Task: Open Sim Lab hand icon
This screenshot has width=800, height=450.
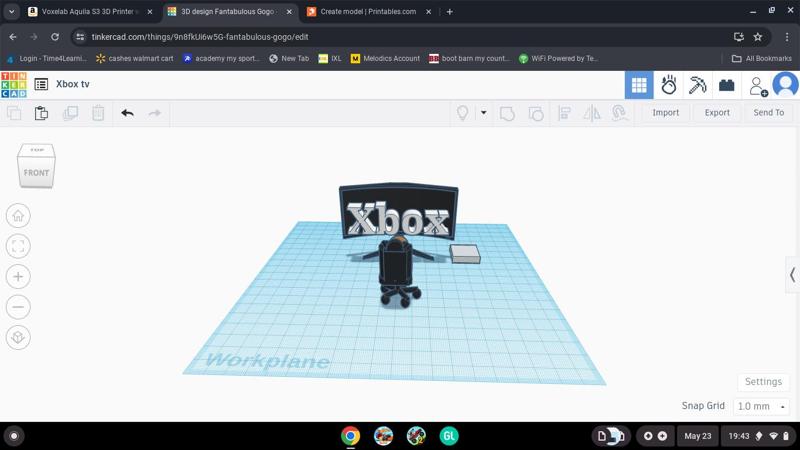Action: 668,85
